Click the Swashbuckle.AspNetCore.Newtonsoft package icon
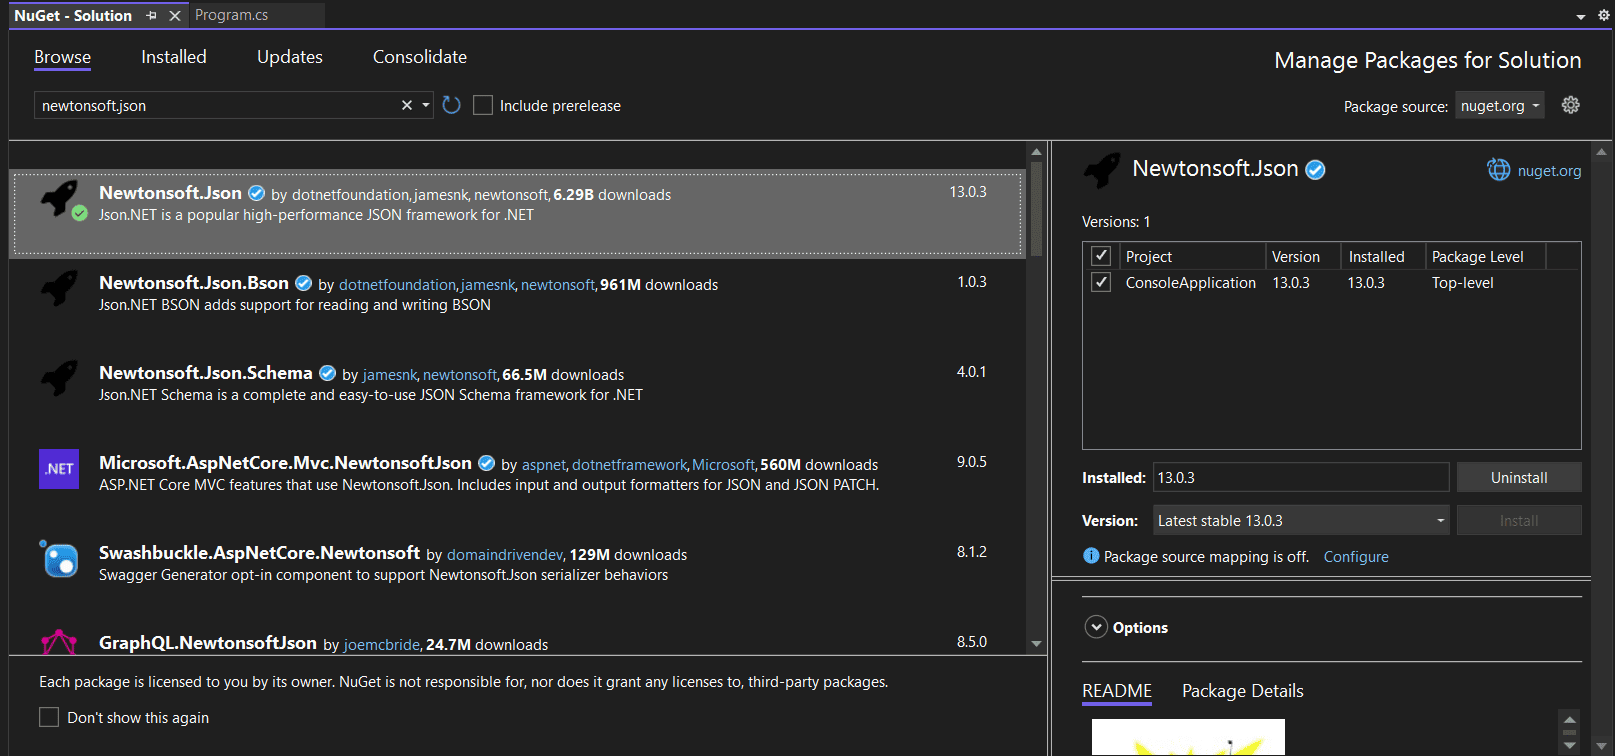 click(x=59, y=559)
